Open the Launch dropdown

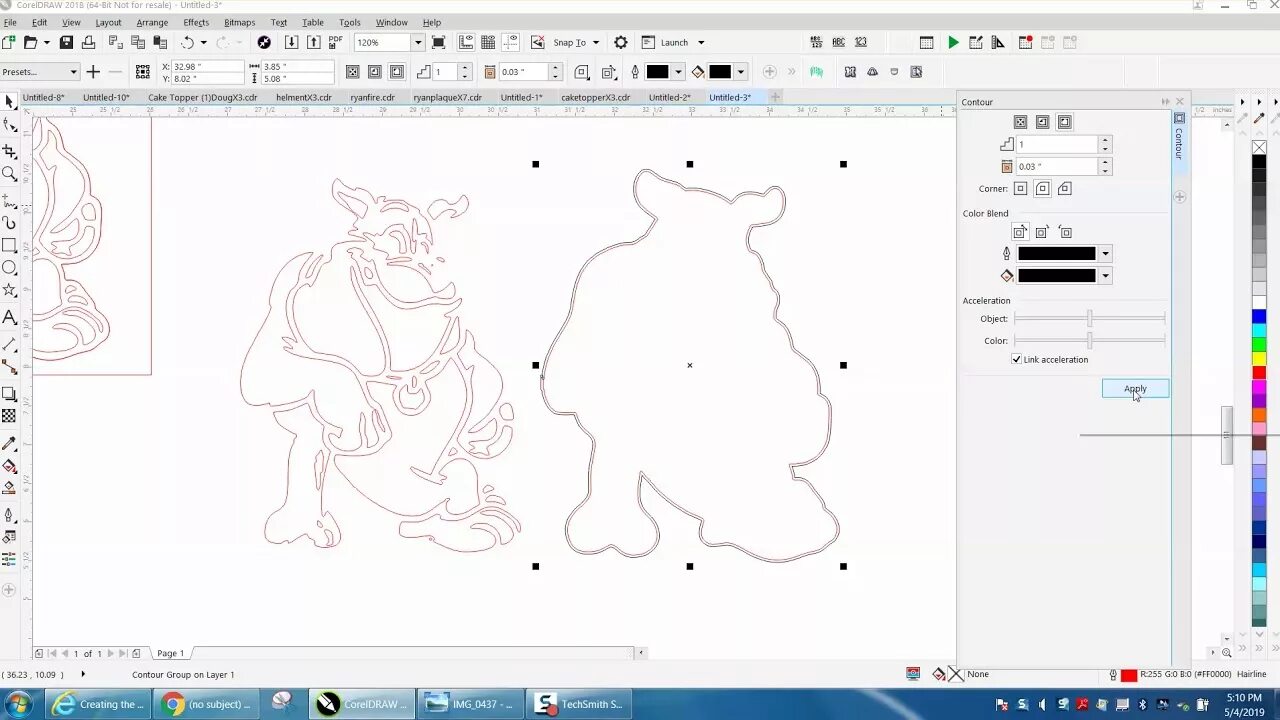point(701,42)
